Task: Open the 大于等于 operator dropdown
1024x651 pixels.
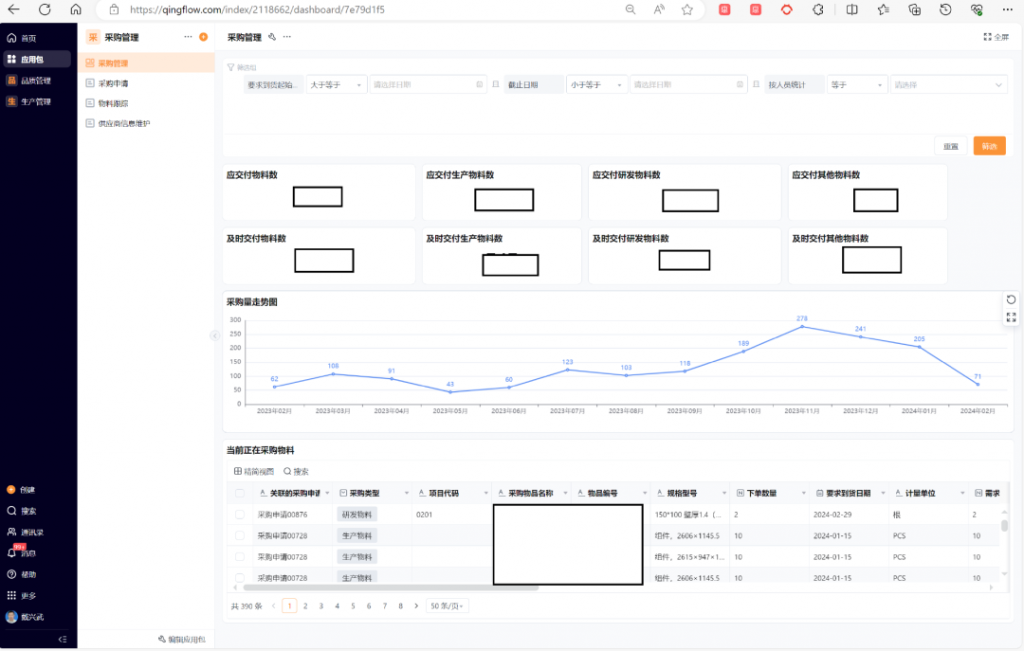Action: coord(336,85)
